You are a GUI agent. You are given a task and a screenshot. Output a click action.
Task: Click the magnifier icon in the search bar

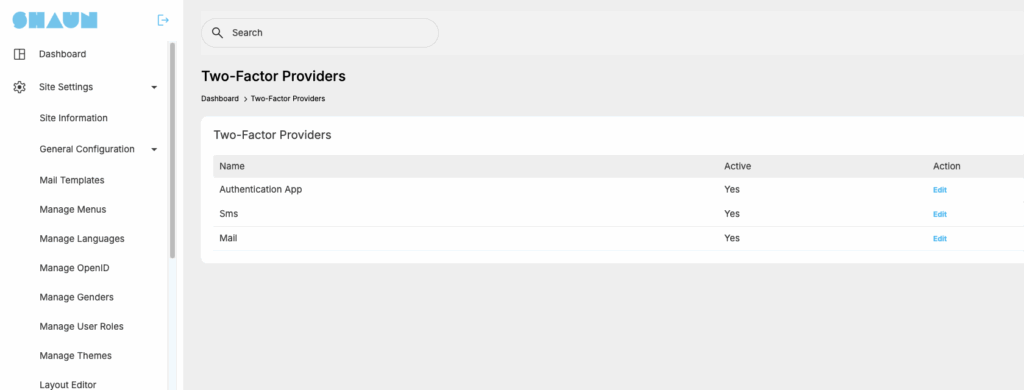pyautogui.click(x=217, y=33)
